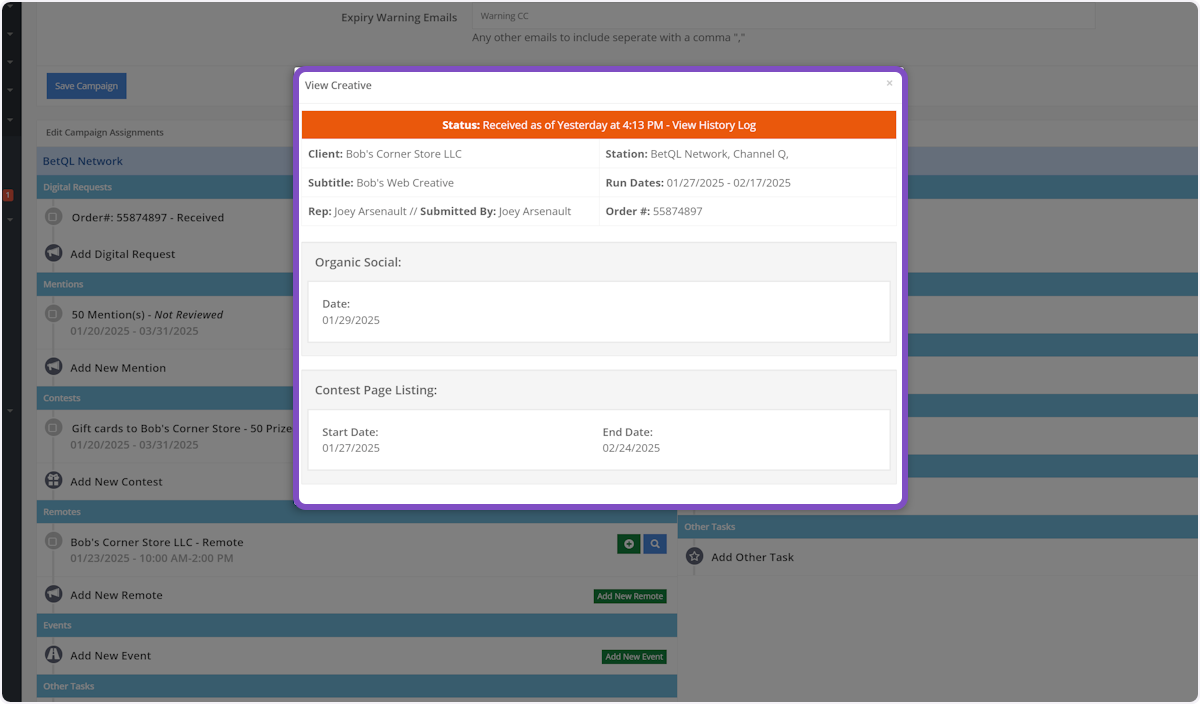Click the gift icon beside Add New Contest
The image size is (1200, 704).
(54, 481)
